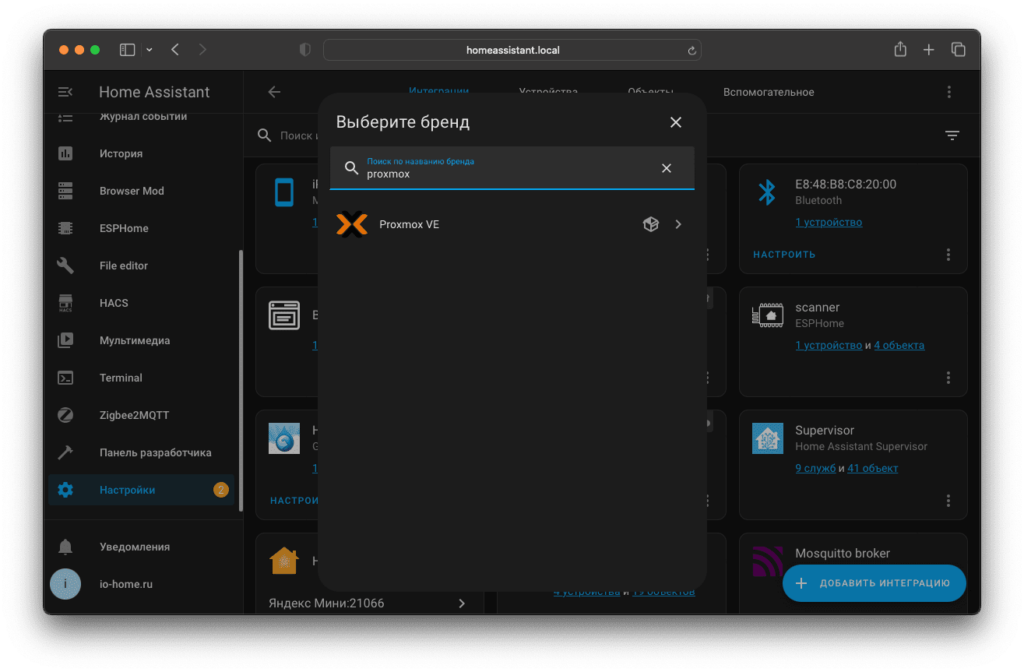Open the Safari privacy shield report

pos(305,50)
